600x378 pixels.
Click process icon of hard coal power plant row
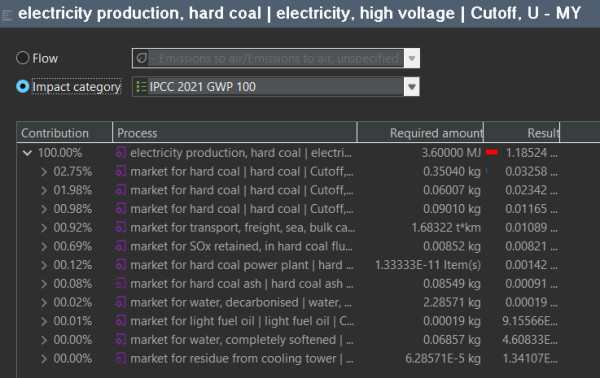pyautogui.click(x=121, y=265)
